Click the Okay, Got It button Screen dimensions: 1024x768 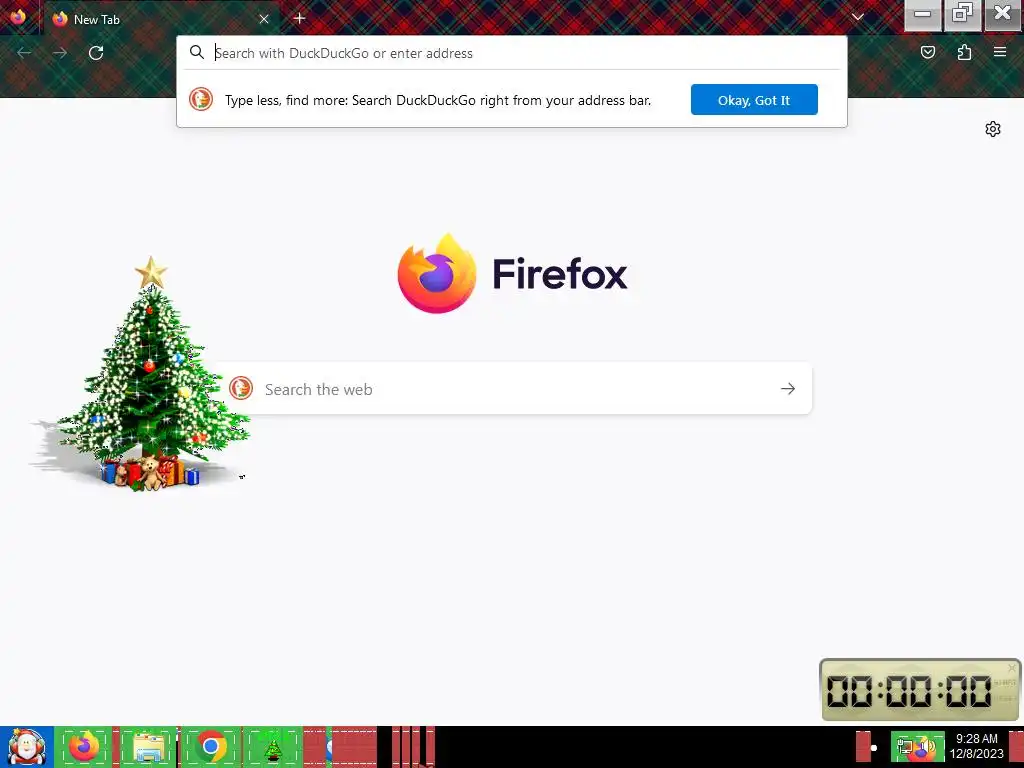pos(754,100)
